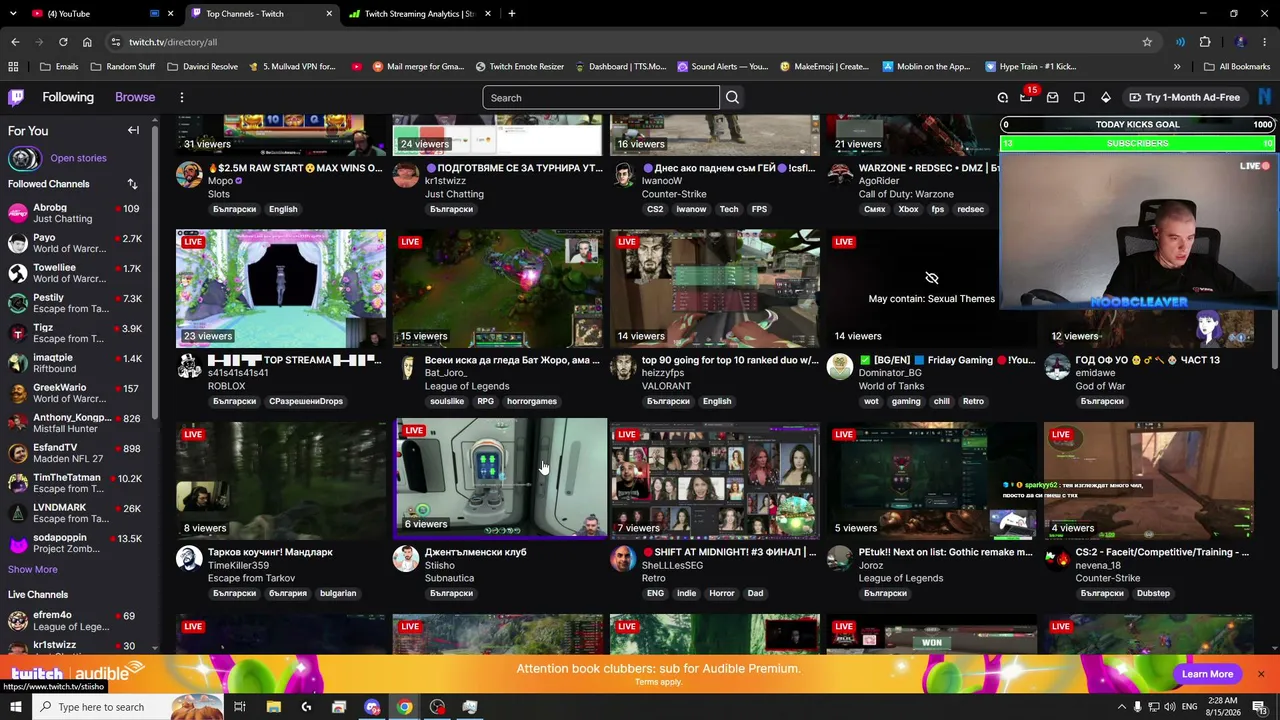Click the Twitch logo home icon
The width and height of the screenshot is (1280, 720).
pos(16,97)
